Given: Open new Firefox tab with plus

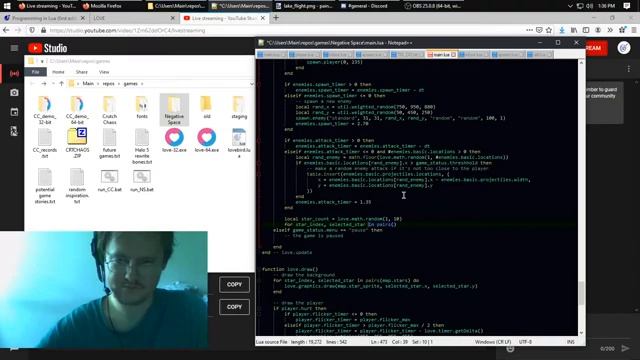Looking at the screenshot, I should point(276,18).
